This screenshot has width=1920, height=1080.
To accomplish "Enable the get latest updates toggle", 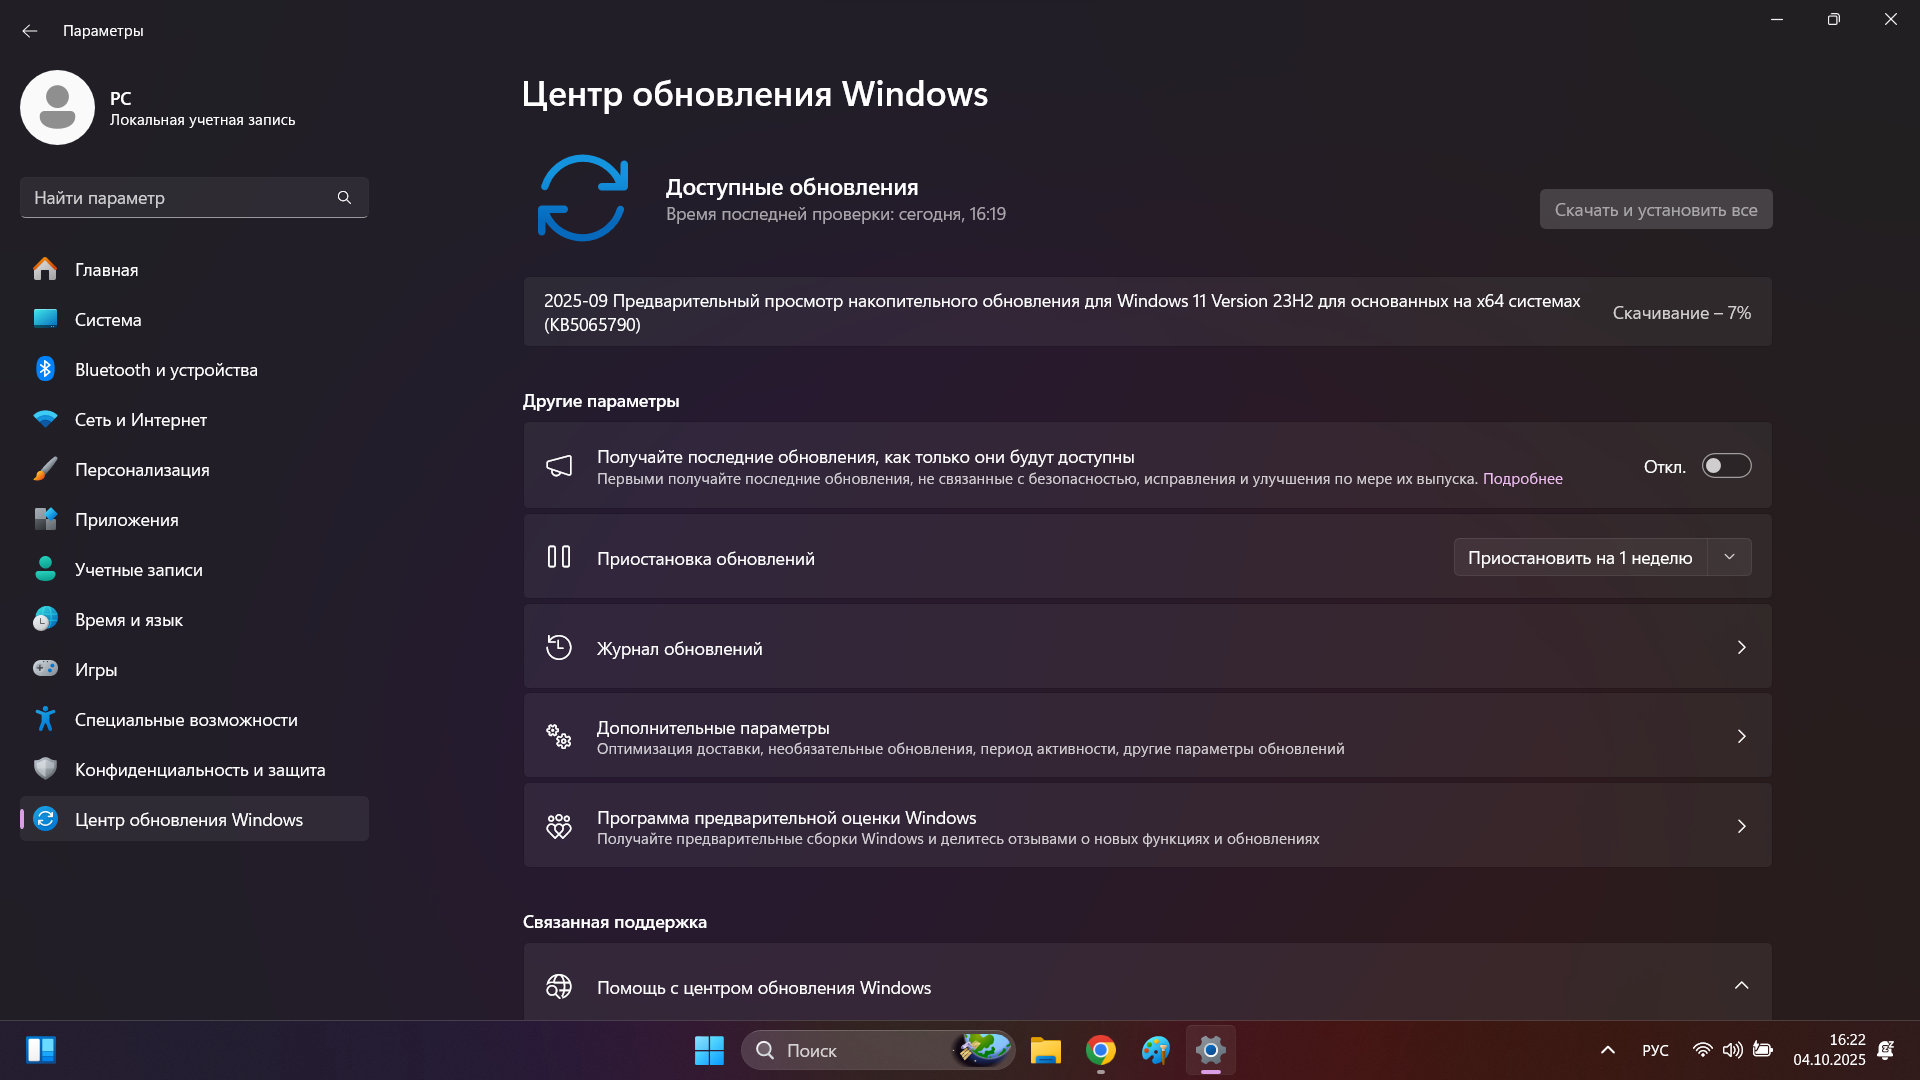I will click(x=1726, y=466).
